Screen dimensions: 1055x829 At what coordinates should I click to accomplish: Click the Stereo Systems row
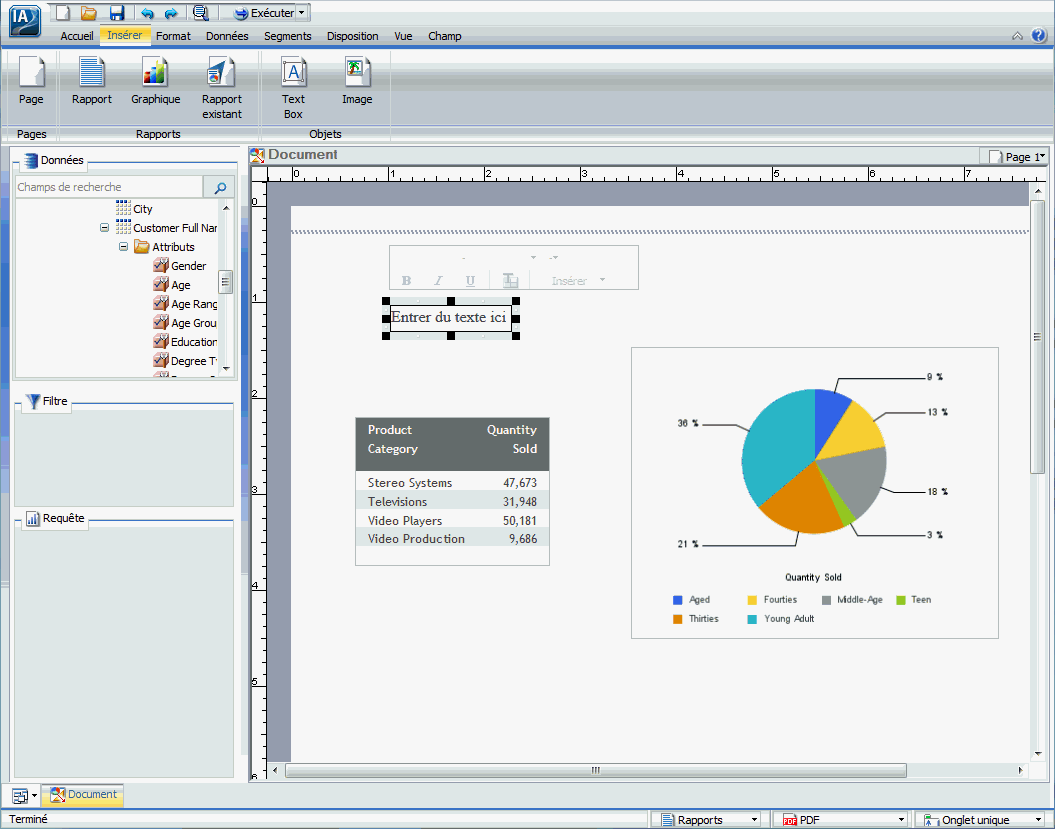[452, 482]
